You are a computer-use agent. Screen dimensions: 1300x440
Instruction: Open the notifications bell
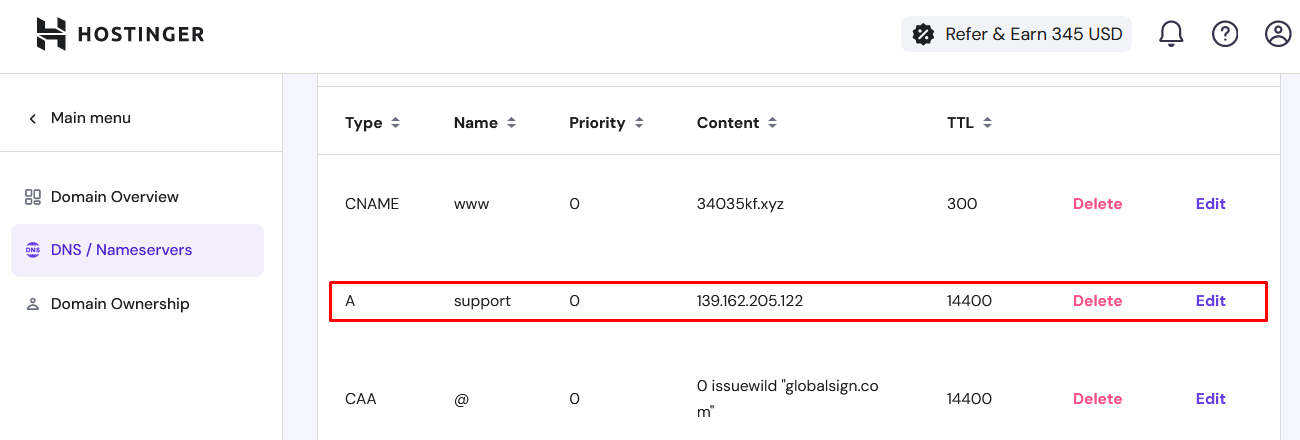coord(1171,34)
